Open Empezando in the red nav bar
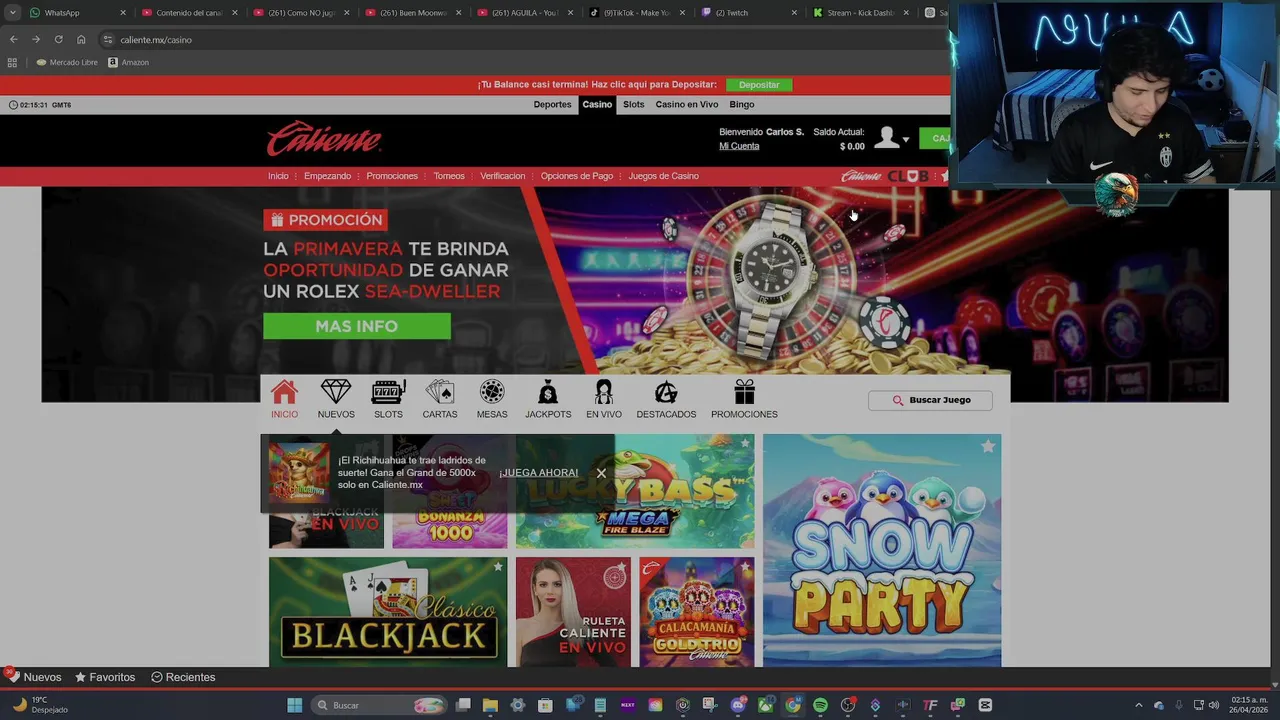Screen dimensions: 1280x720 coord(327,176)
